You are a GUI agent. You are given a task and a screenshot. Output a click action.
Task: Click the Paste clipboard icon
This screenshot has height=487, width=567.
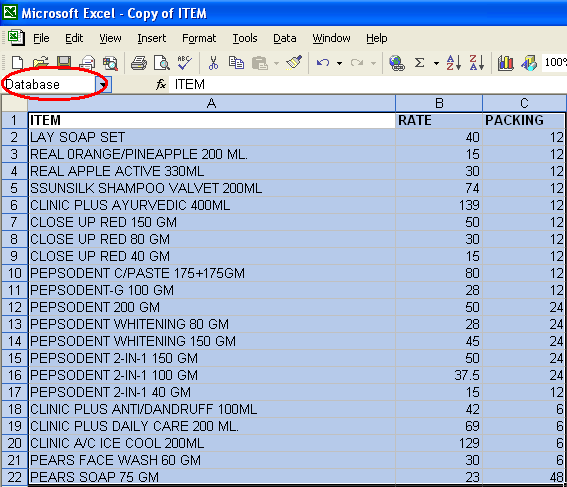(260, 63)
